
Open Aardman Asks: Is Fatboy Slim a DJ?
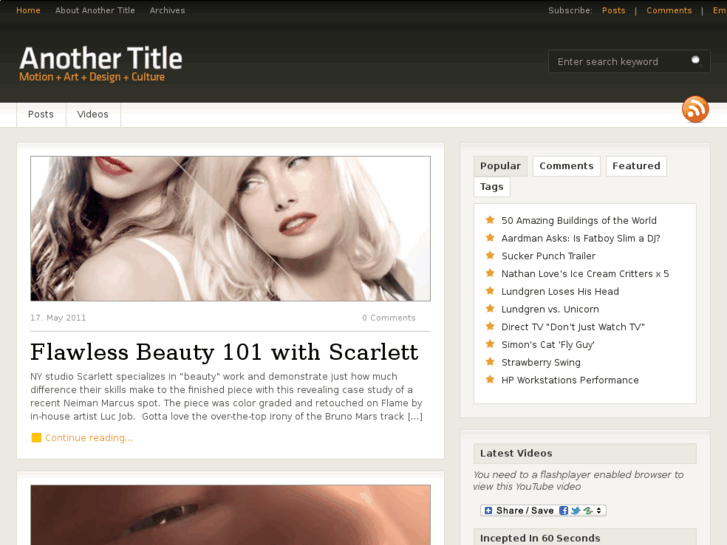[580, 238]
